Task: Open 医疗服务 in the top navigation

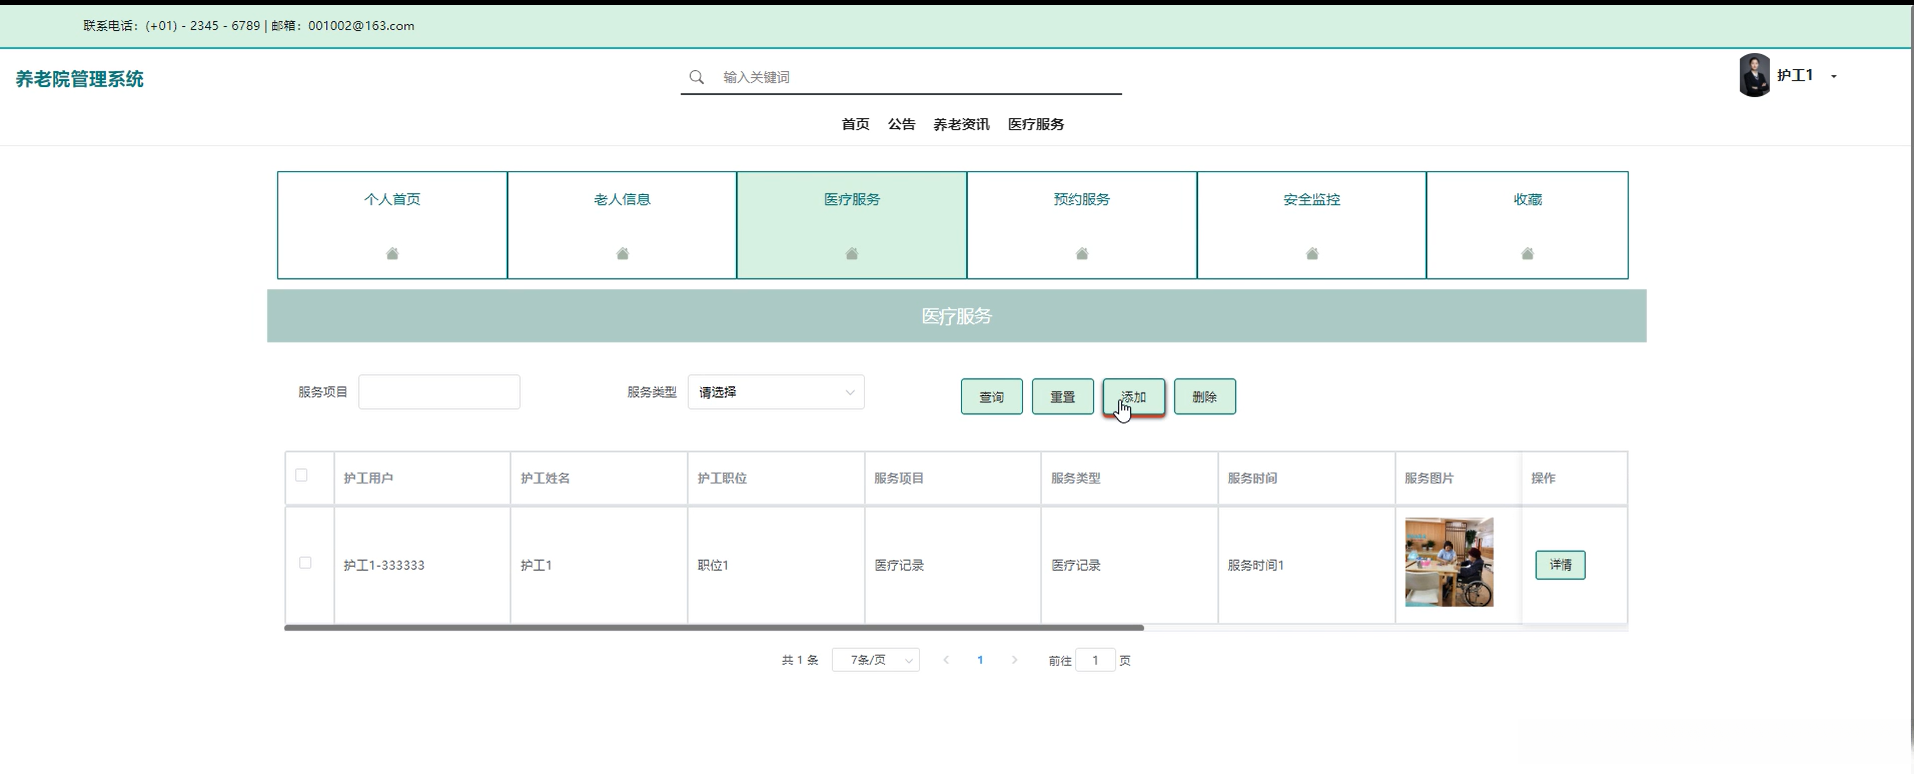Action: 1036,124
